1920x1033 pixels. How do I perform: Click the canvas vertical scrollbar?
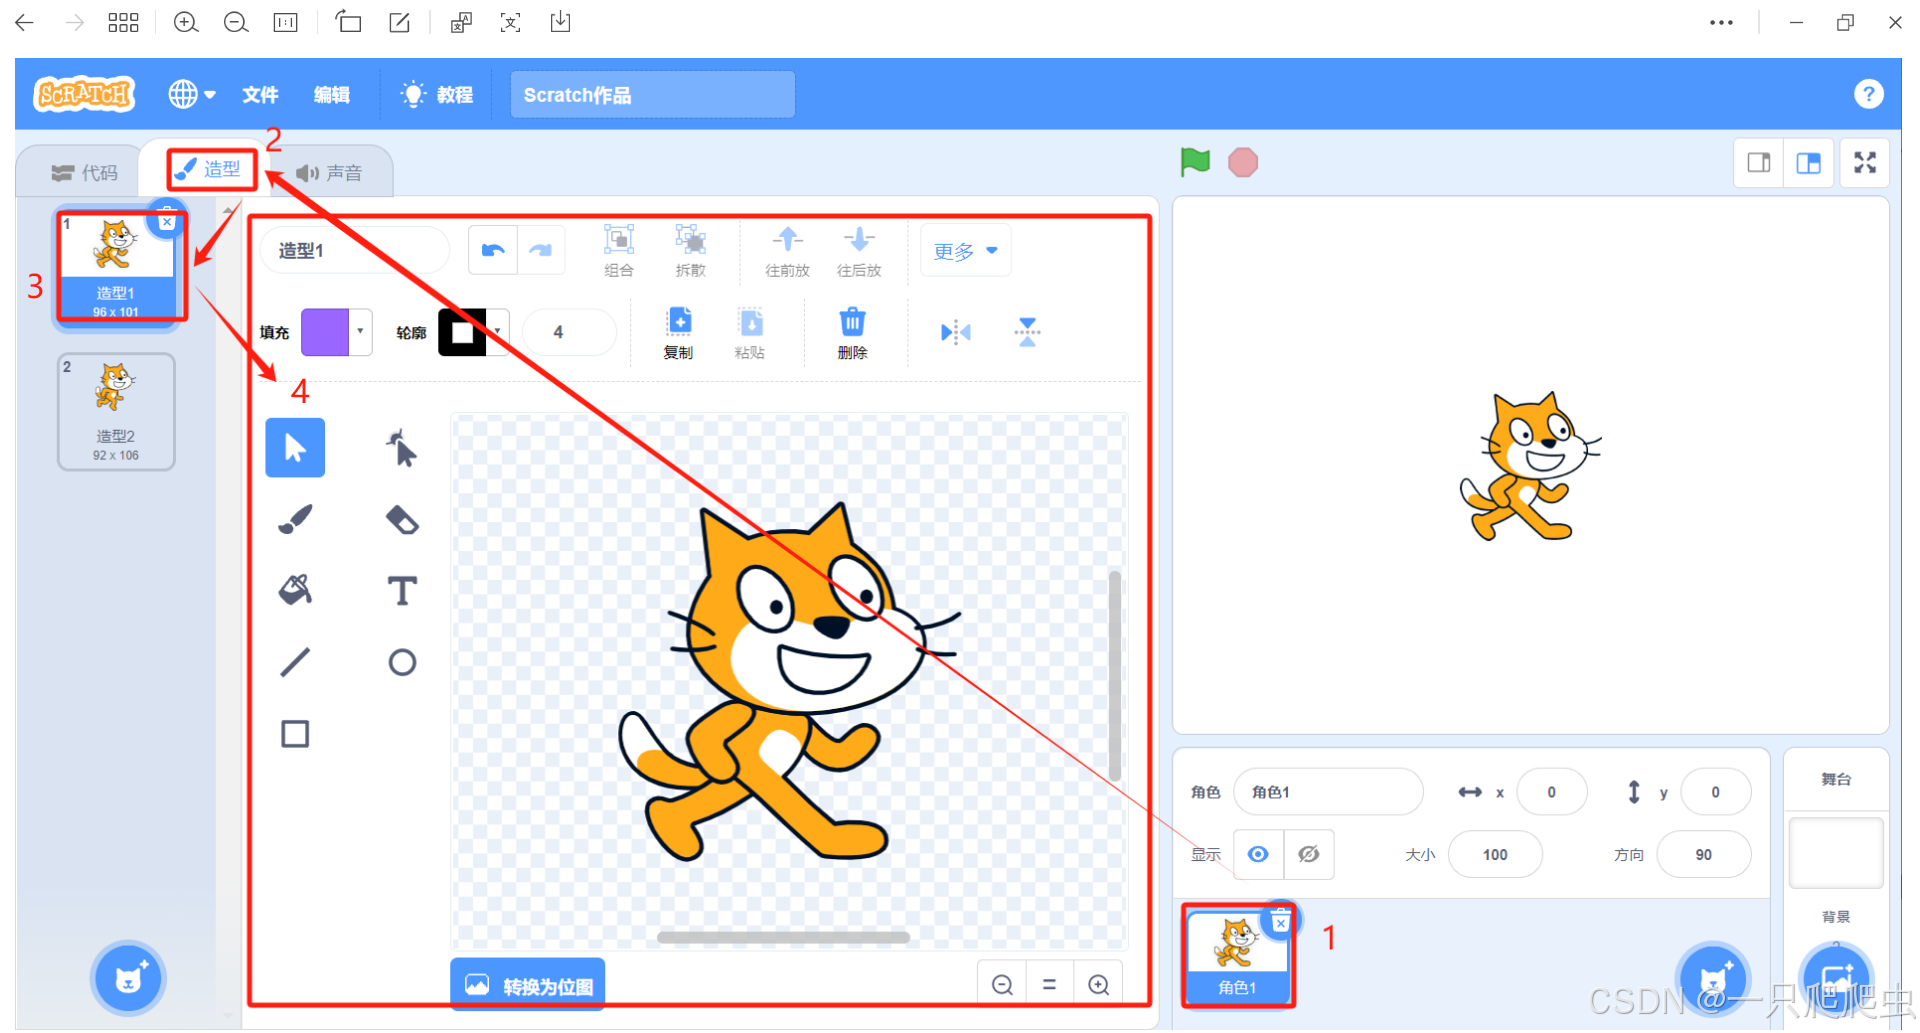point(1114,675)
